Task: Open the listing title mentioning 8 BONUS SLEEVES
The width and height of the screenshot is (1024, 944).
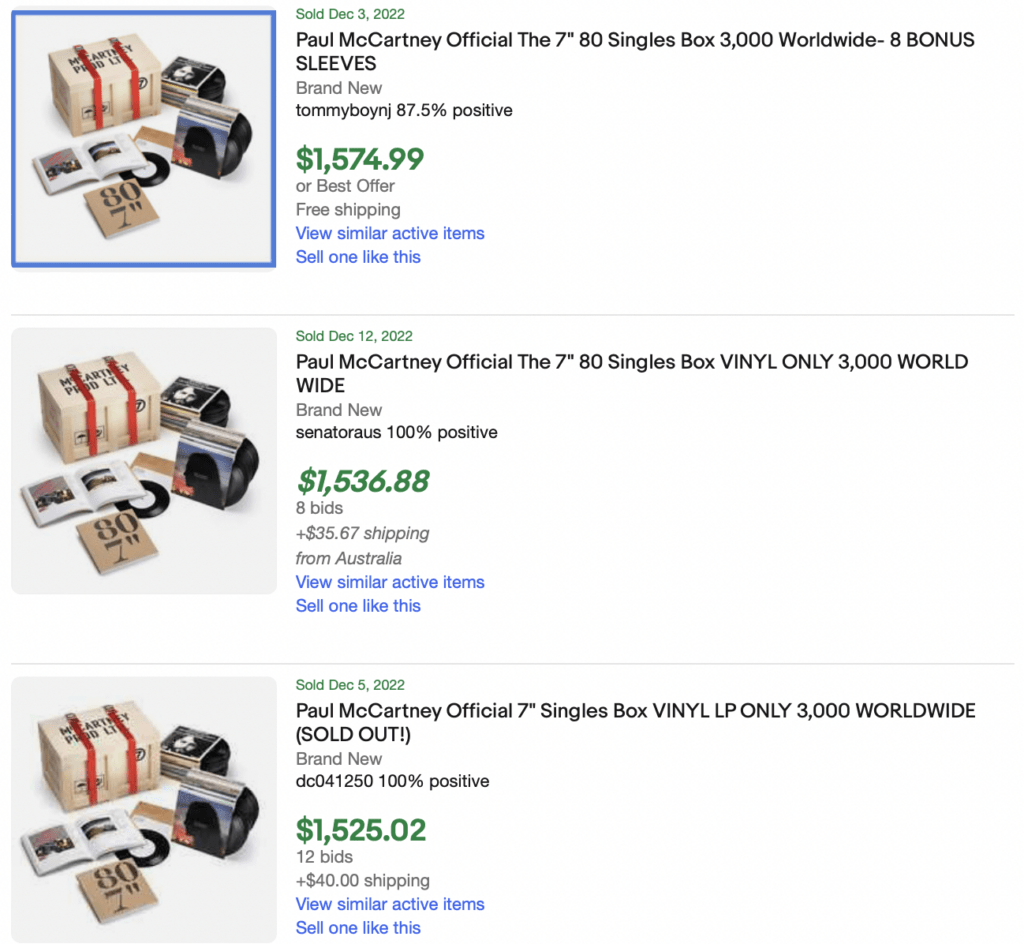Action: tap(634, 51)
